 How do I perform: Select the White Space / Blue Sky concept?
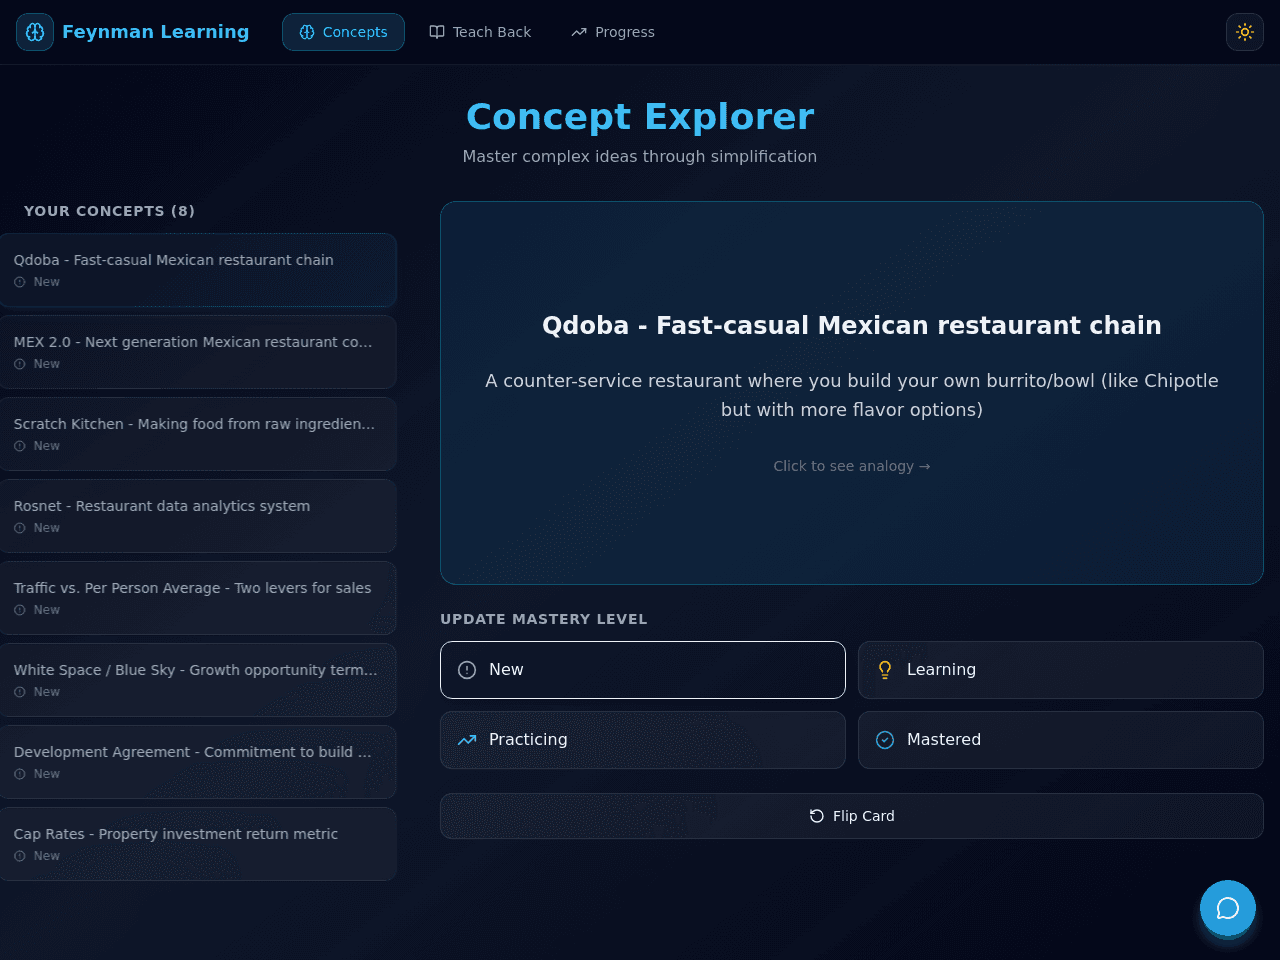[x=198, y=680]
